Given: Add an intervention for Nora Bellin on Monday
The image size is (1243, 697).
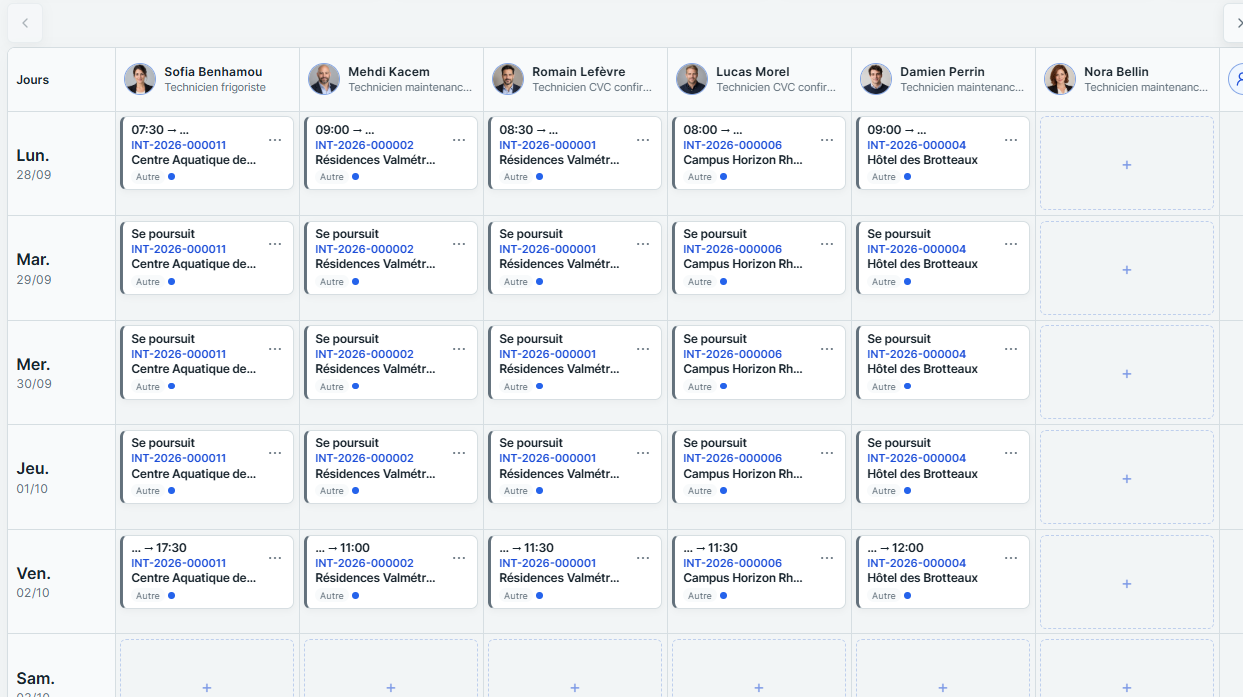Looking at the screenshot, I should (1127, 164).
